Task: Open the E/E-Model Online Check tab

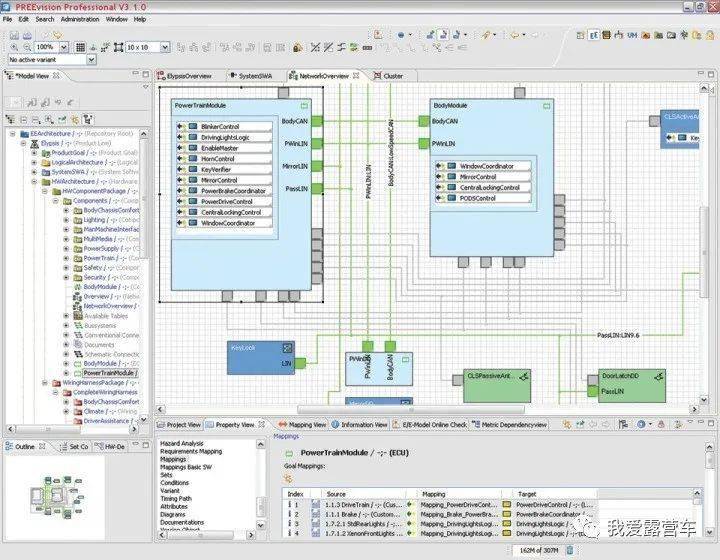Action: point(429,425)
